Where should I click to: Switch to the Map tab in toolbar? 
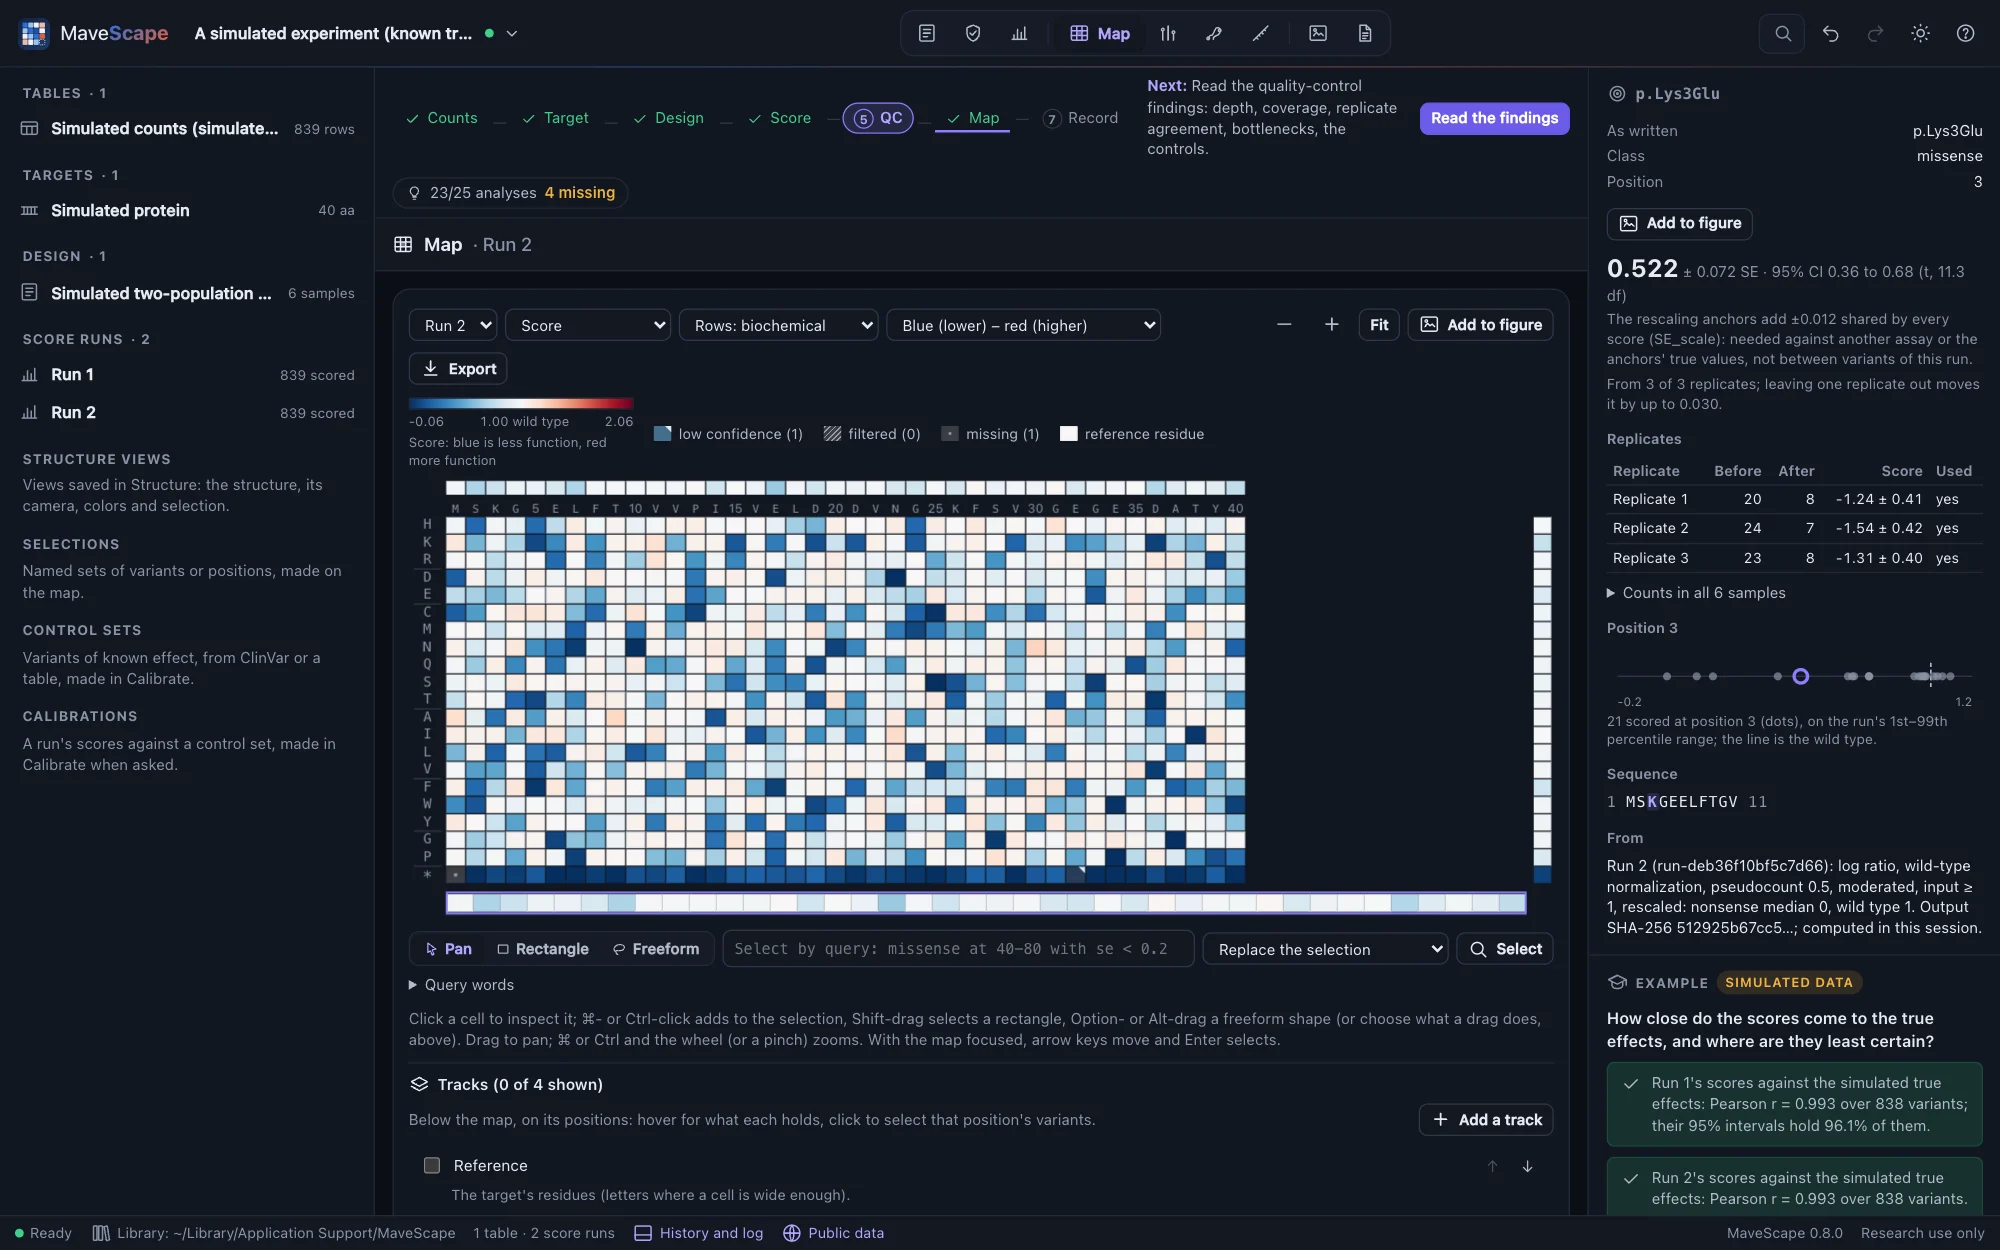pyautogui.click(x=1100, y=33)
